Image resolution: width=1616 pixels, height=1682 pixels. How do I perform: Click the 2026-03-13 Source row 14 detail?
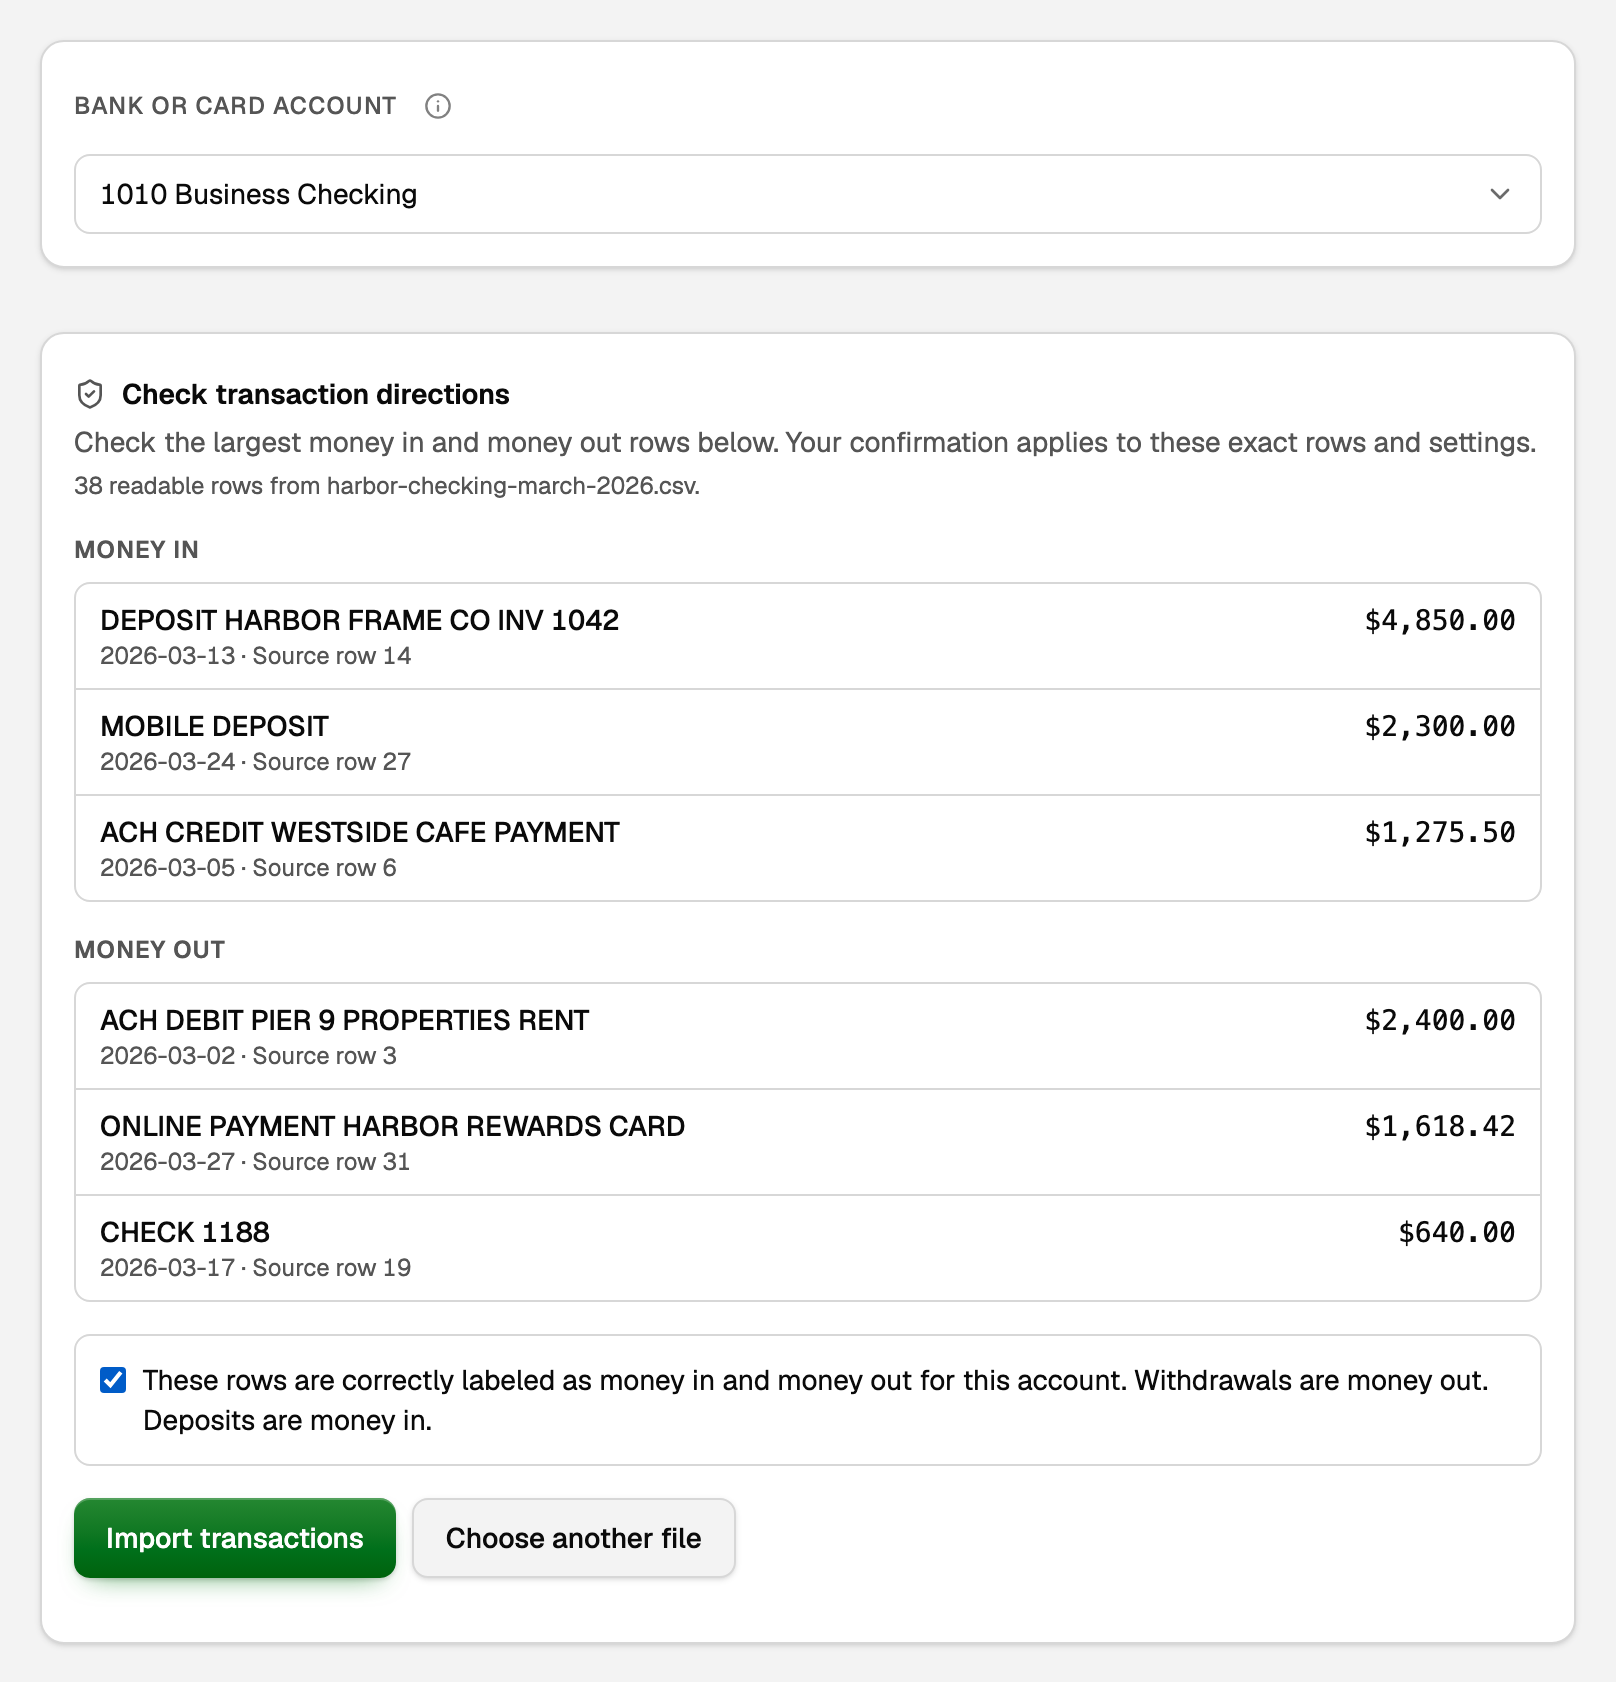tap(256, 656)
